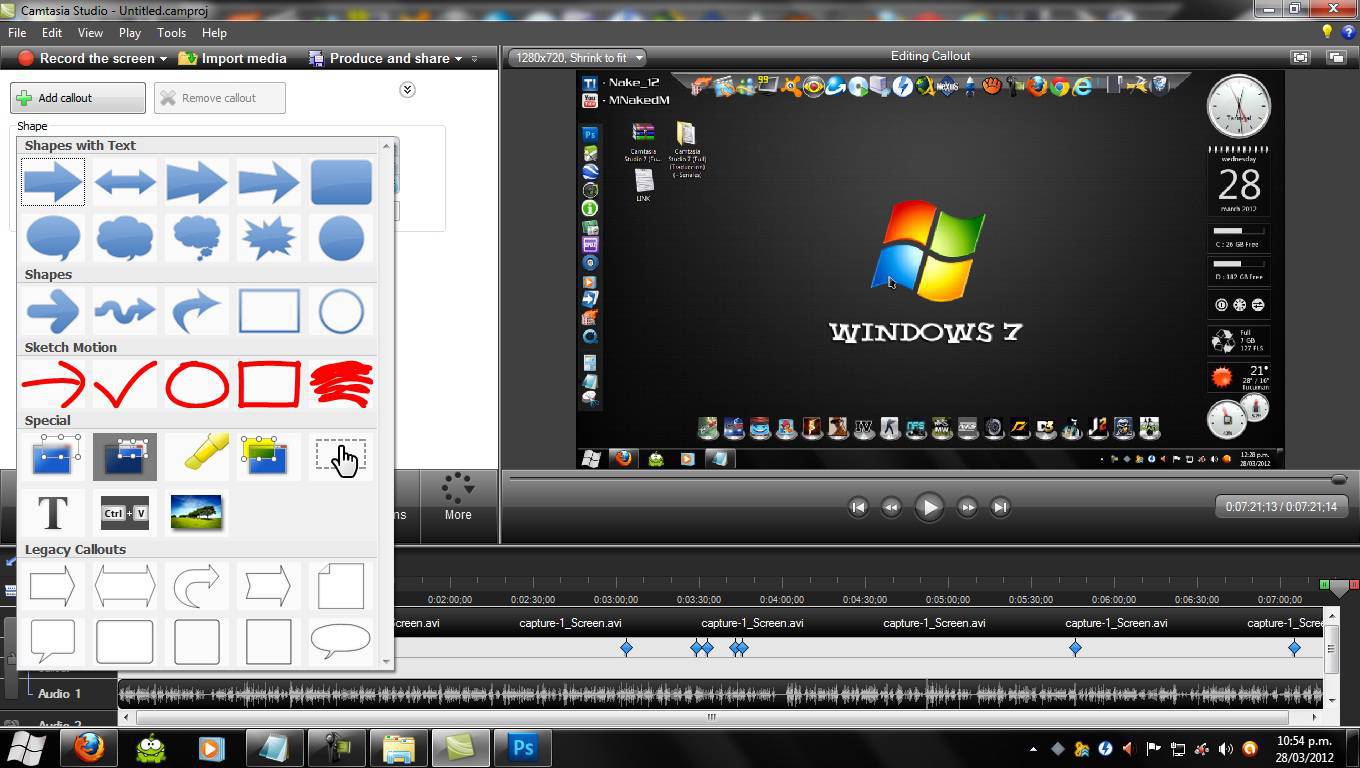Select the red Sketch Motion ellipse
Viewport: 1360px width, 768px height.
point(197,385)
